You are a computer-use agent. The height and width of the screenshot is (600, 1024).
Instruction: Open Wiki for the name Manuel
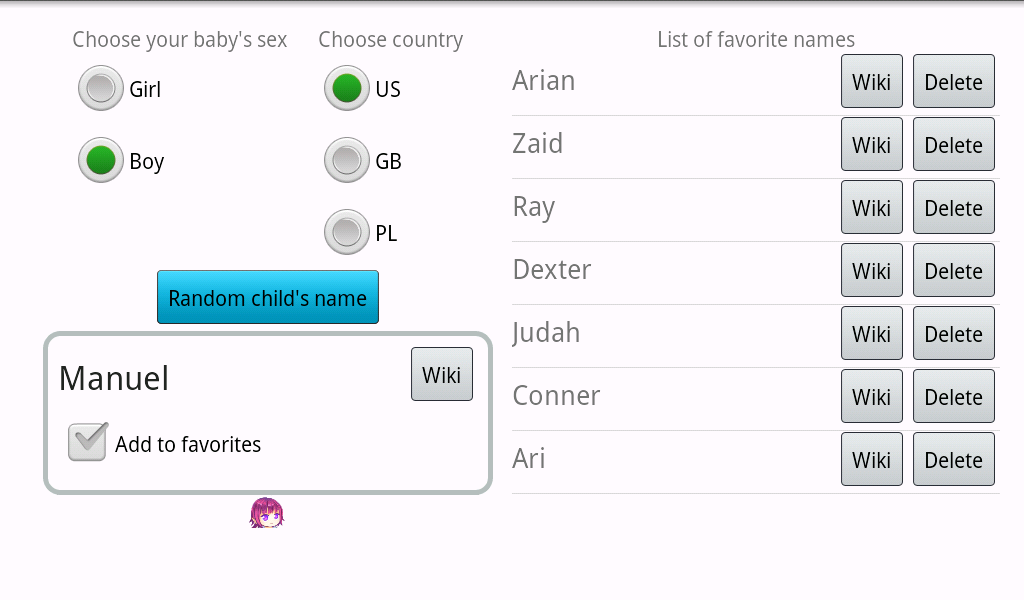tap(441, 375)
